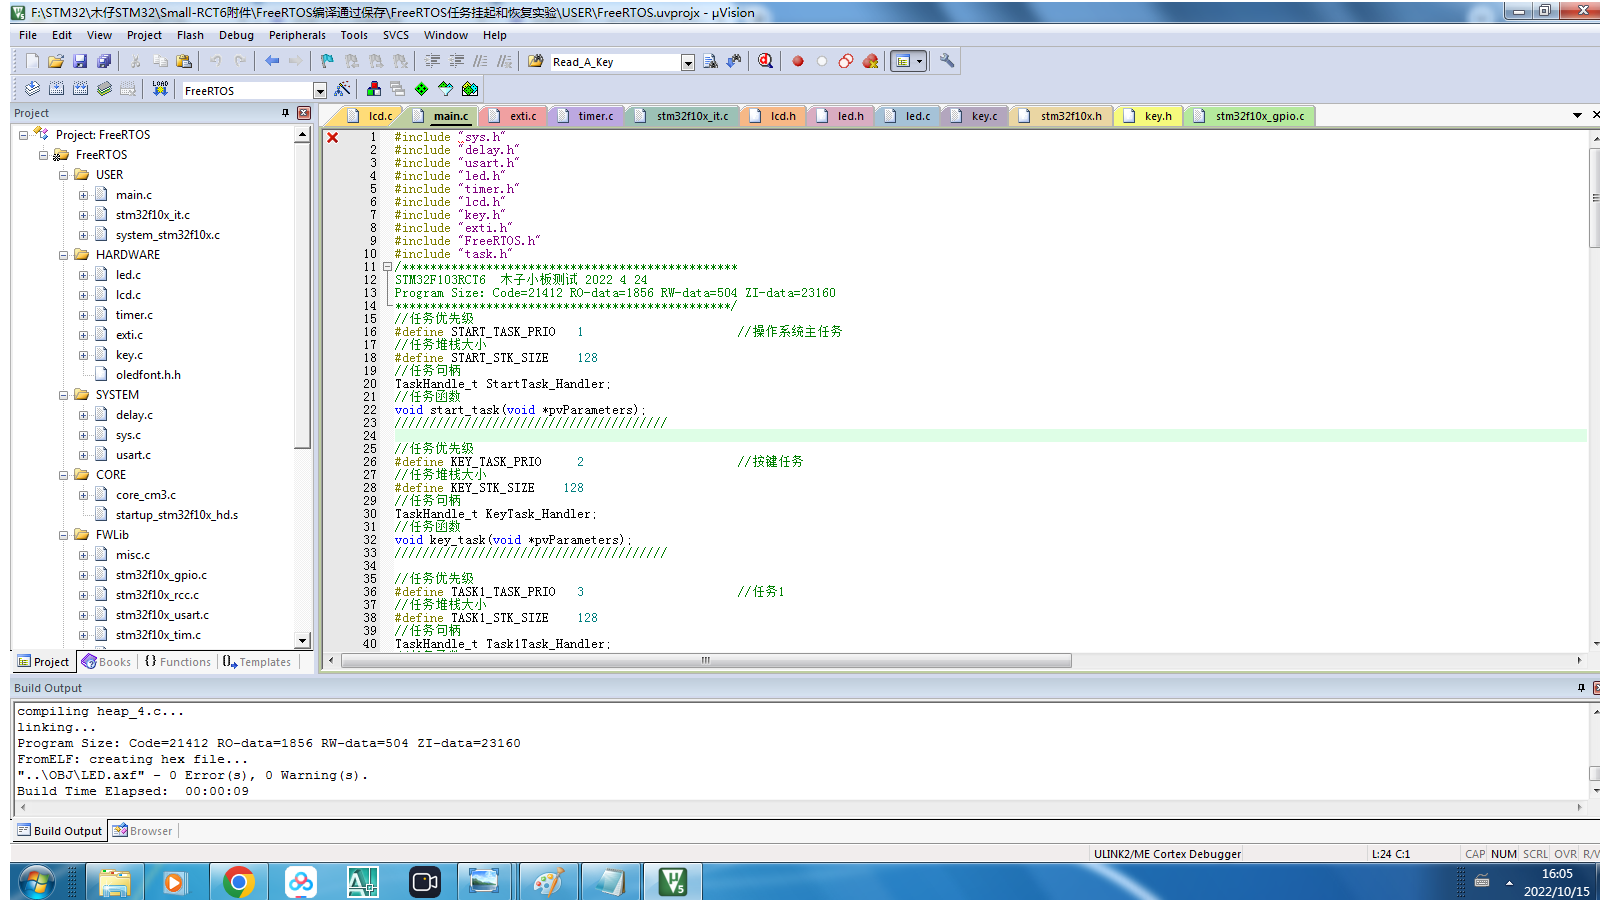This screenshot has width=1600, height=900.
Task: Click the Save icon
Action: [x=80, y=61]
